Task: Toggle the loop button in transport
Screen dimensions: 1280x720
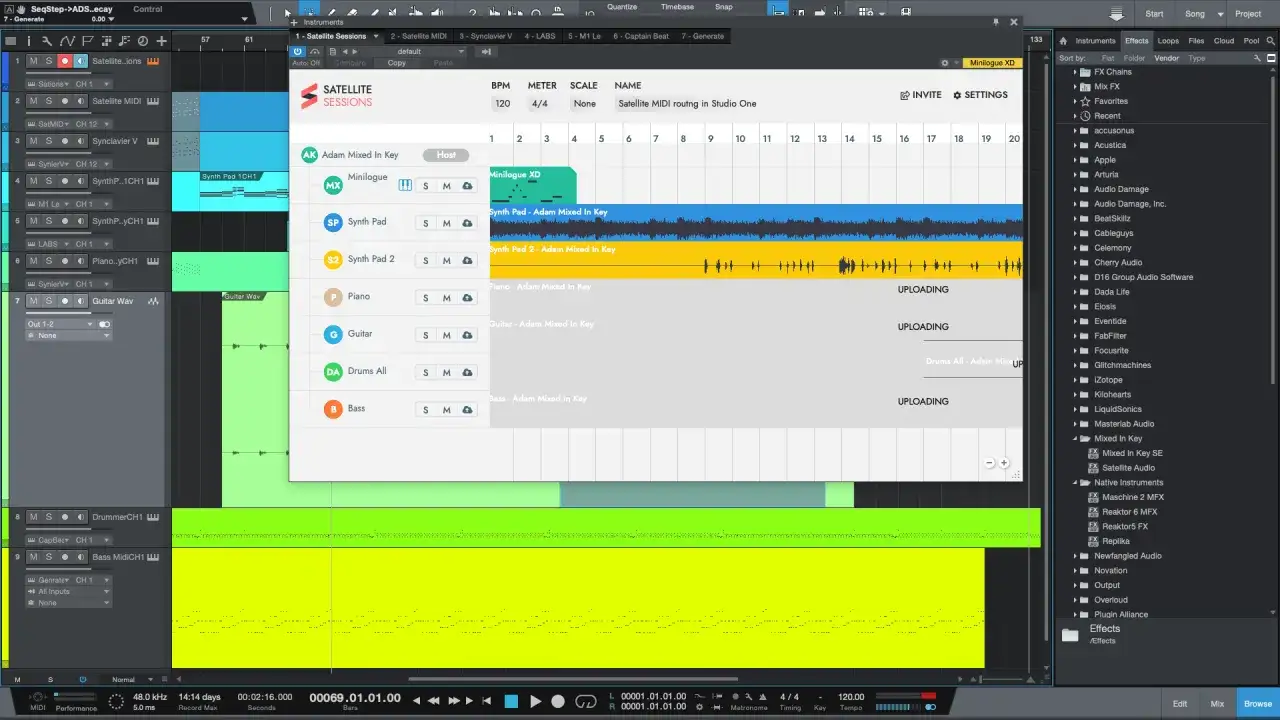Action: tap(587, 701)
